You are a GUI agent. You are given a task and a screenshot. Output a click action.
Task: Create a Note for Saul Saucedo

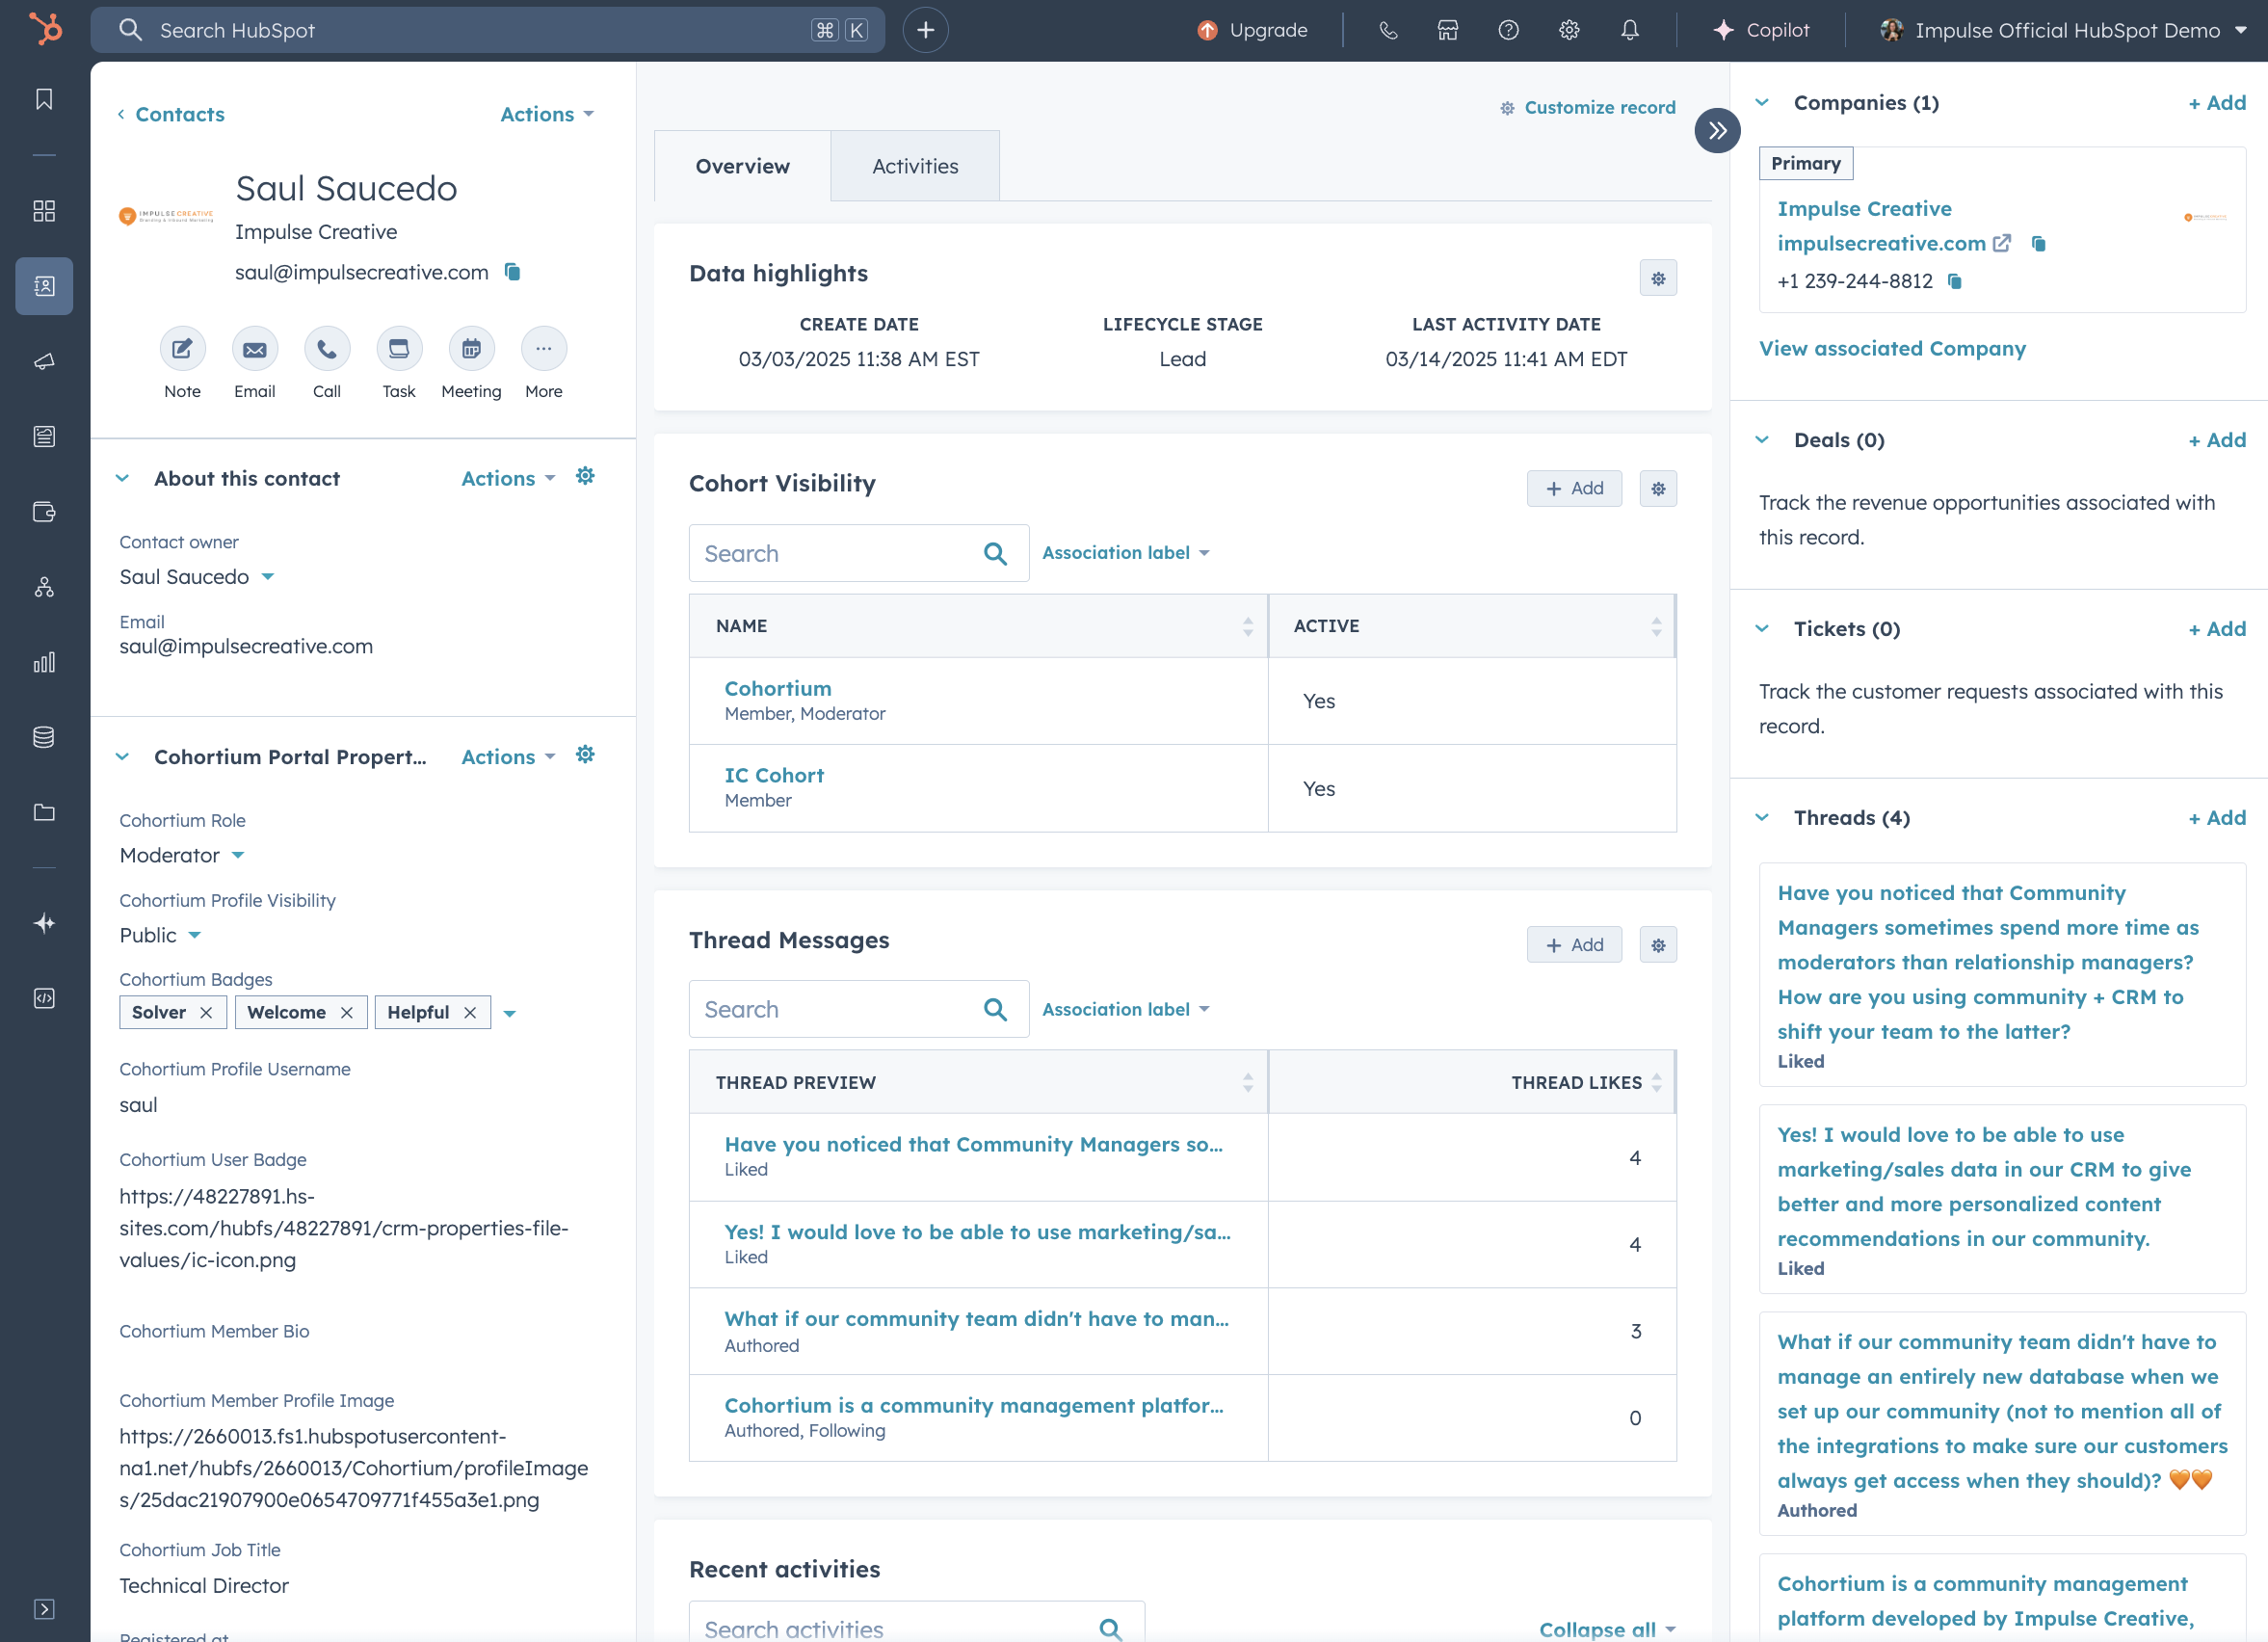click(x=182, y=349)
